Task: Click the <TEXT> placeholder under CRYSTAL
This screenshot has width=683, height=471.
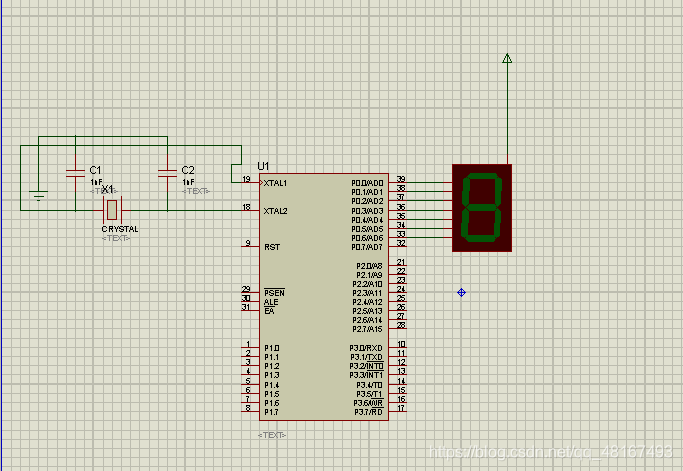Action: coord(116,238)
